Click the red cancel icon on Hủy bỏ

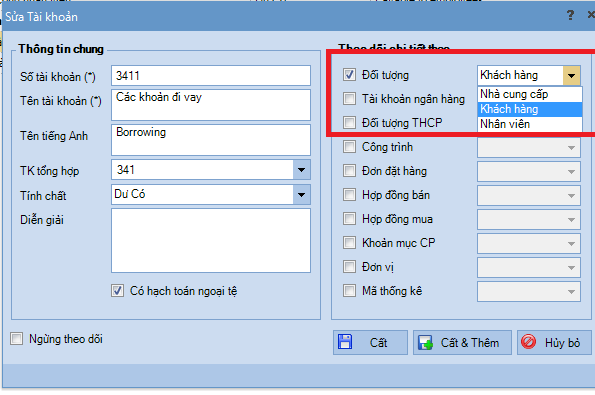(528, 341)
